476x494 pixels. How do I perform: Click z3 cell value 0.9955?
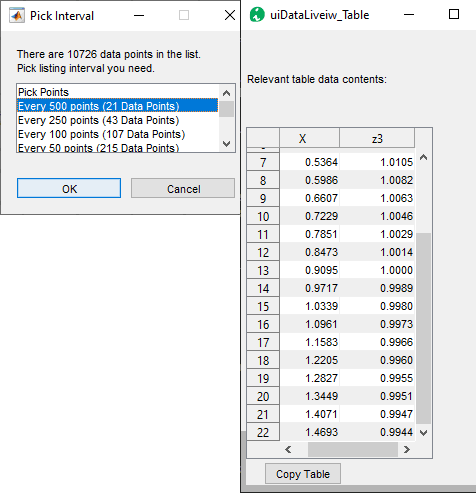coord(377,378)
